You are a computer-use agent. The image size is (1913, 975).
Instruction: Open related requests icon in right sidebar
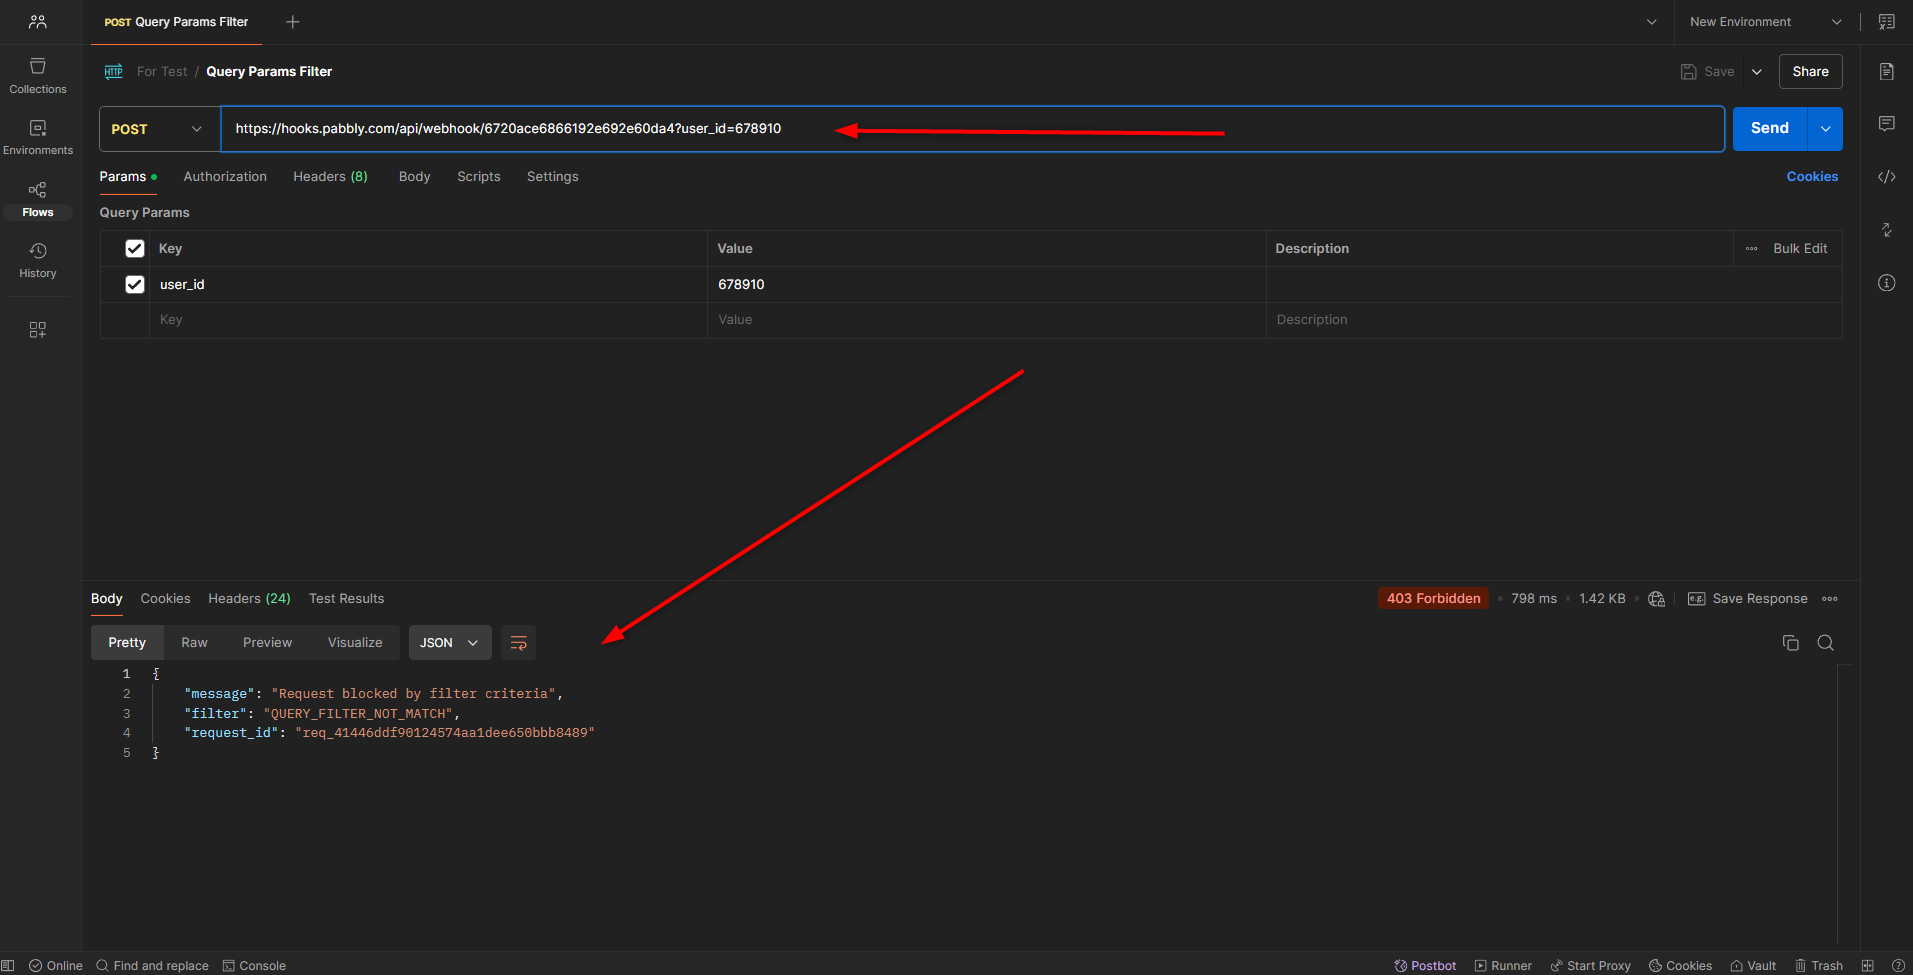tap(1886, 230)
